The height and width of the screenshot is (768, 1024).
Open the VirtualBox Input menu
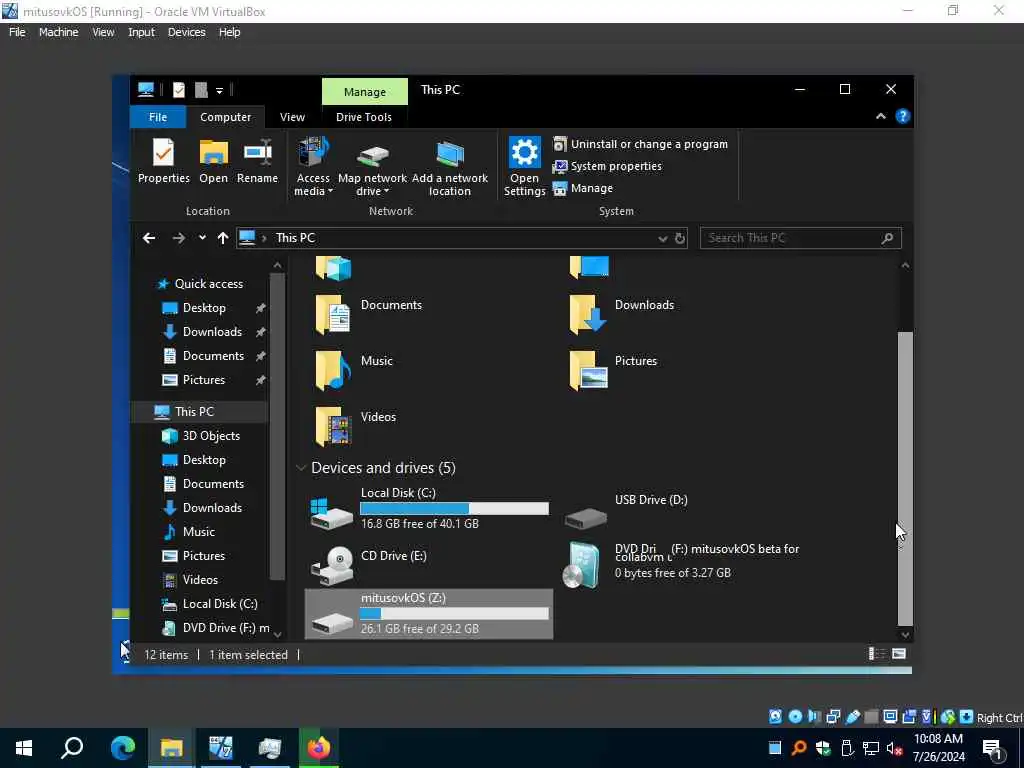click(x=141, y=32)
